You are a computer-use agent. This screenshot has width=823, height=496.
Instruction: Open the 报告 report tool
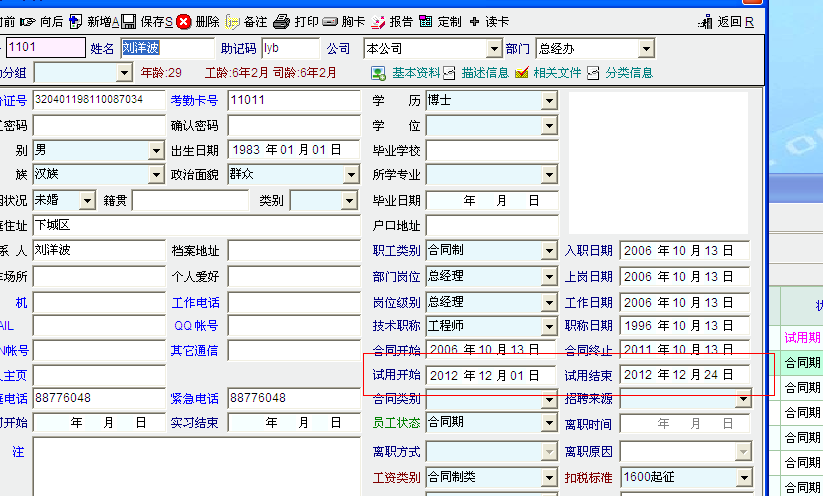pyautogui.click(x=392, y=21)
